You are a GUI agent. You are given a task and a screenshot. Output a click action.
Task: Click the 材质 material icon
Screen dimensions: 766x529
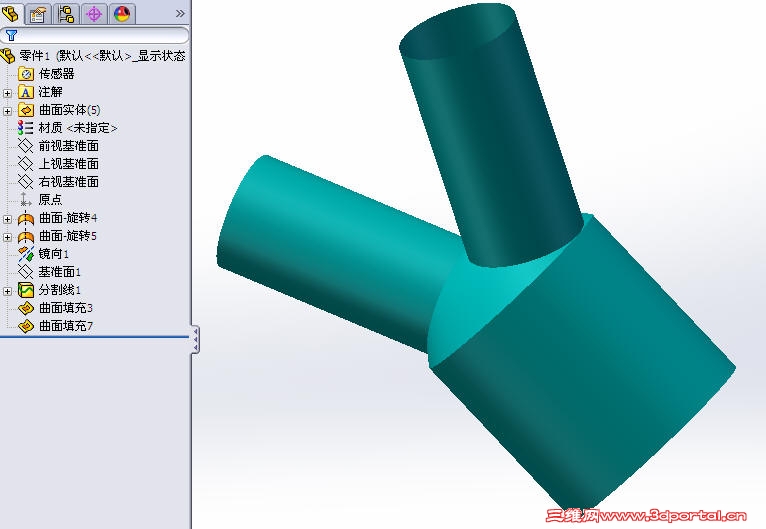coord(25,128)
